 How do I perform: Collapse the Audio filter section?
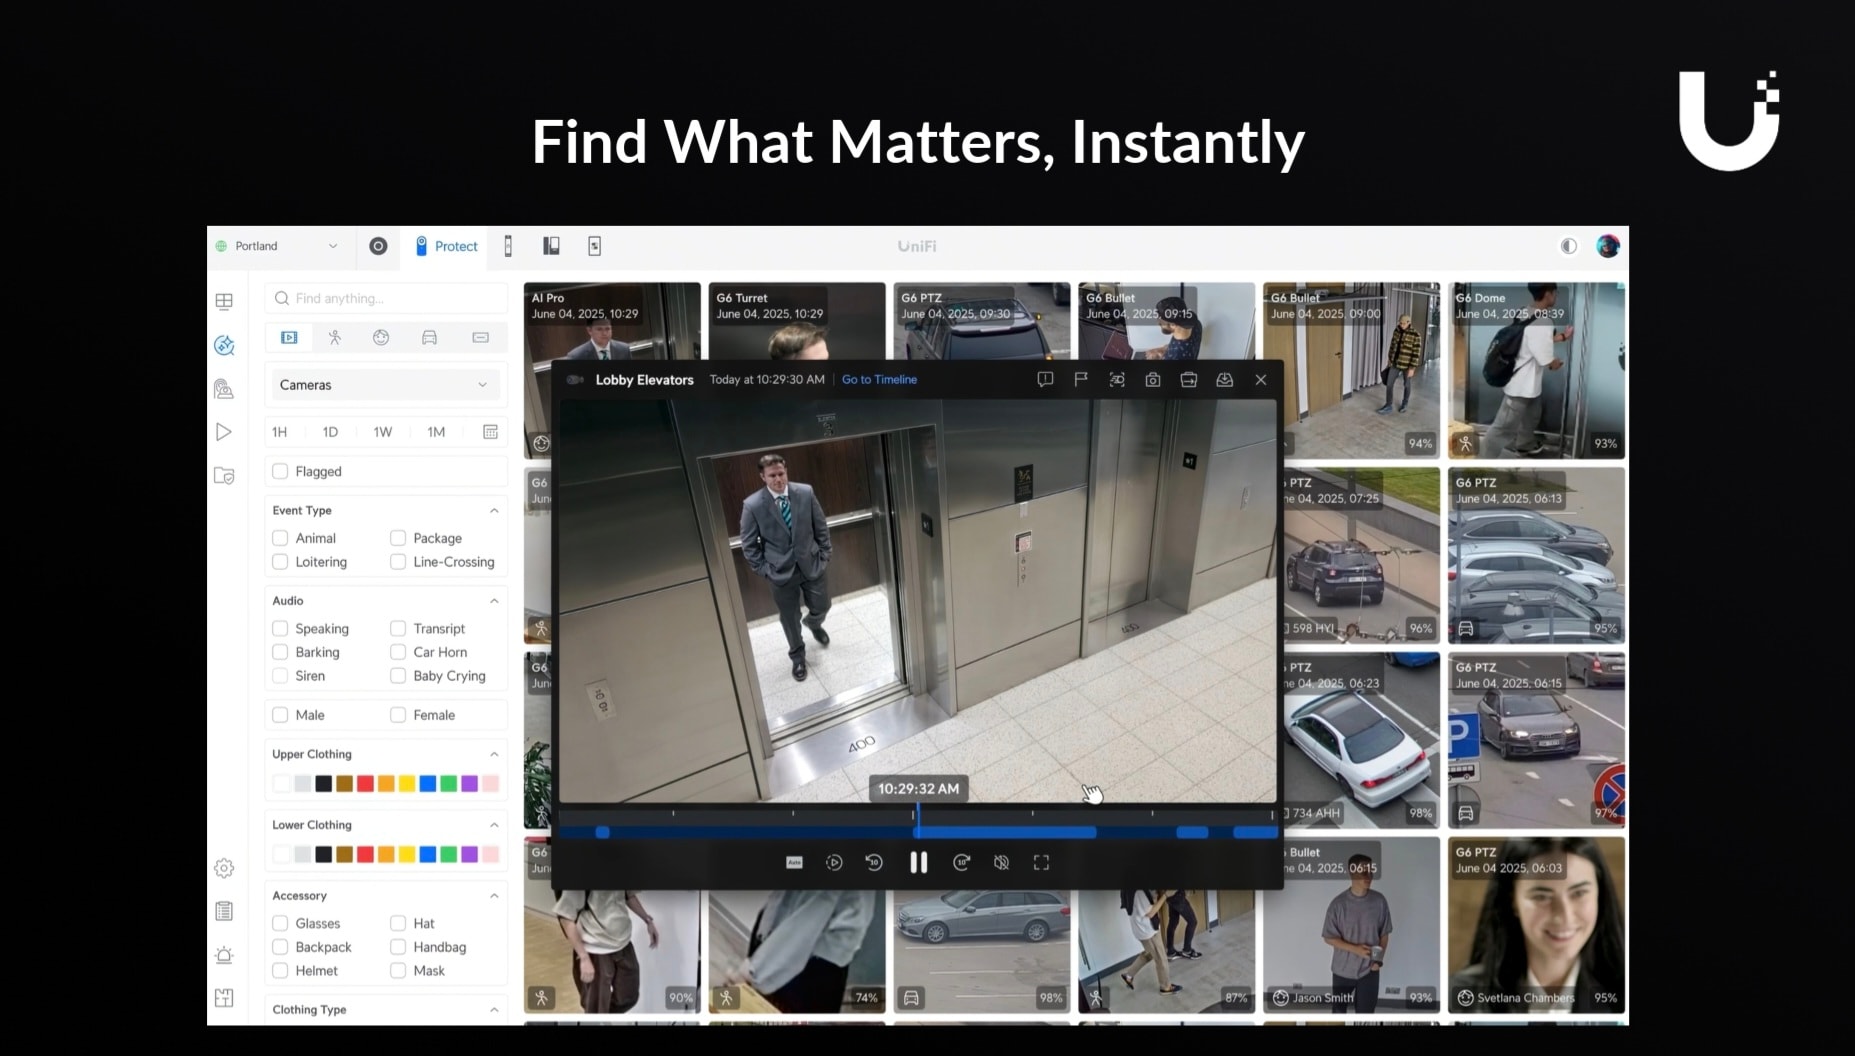(x=494, y=601)
